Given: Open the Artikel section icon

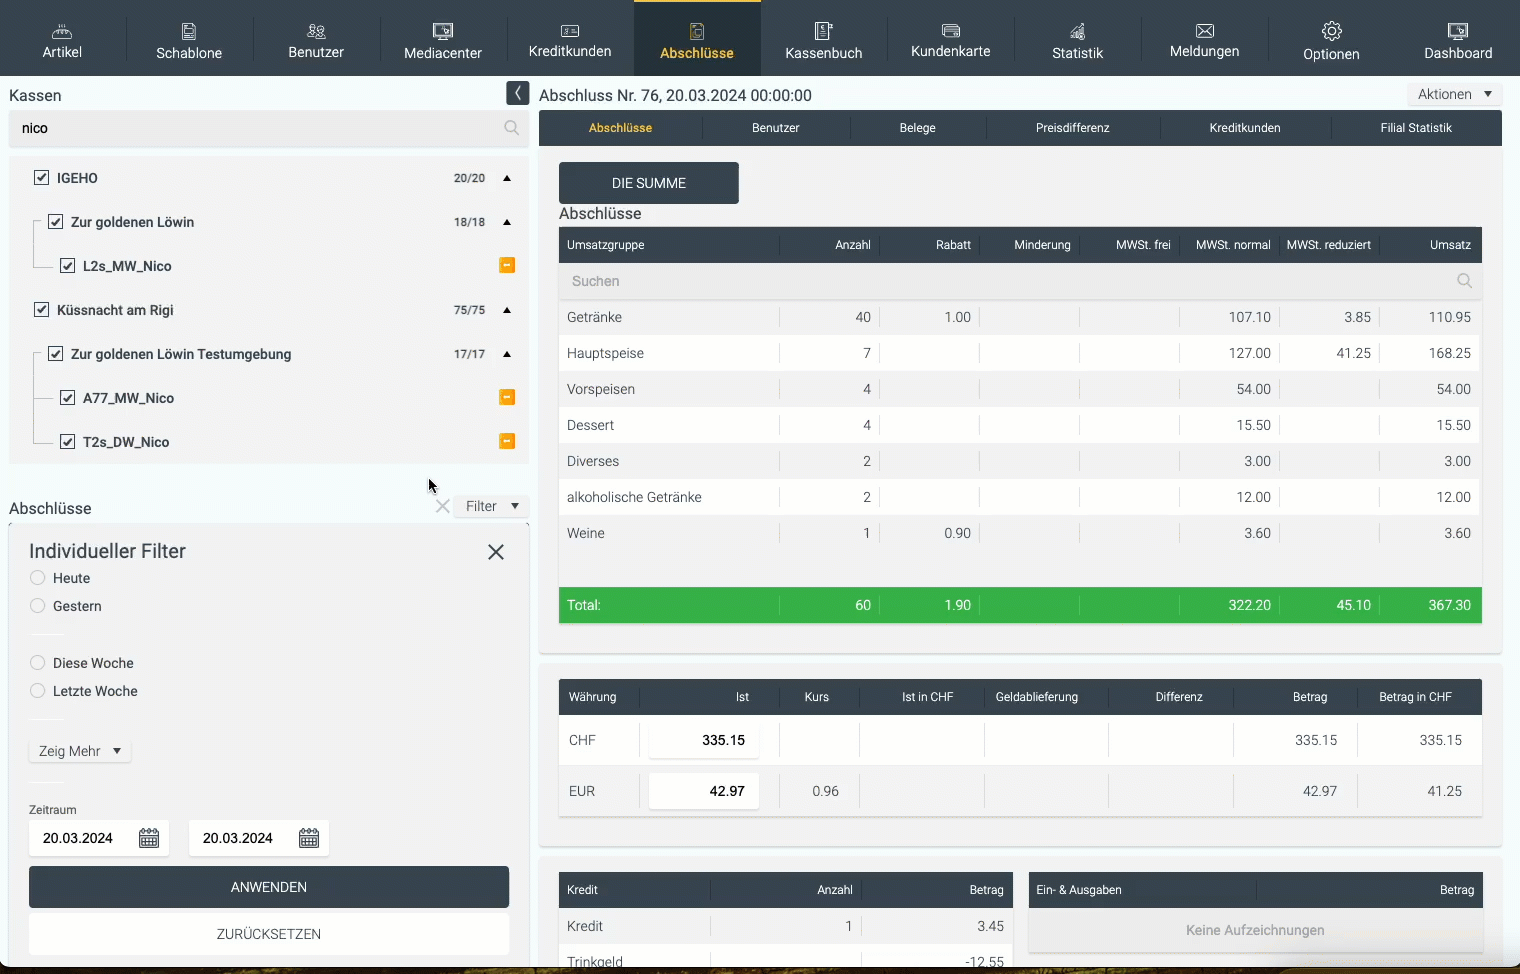Looking at the screenshot, I should (62, 31).
